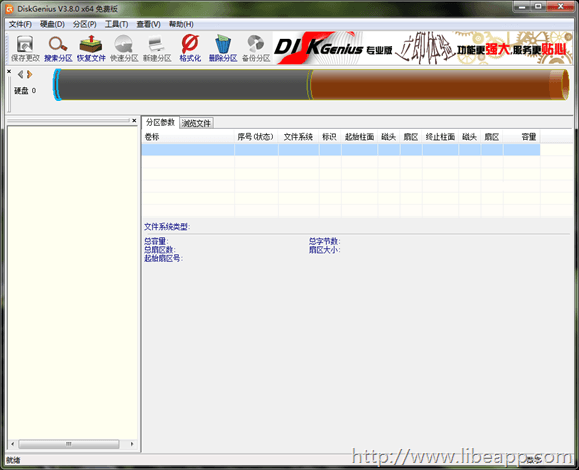
Task: Sort by 序号(状态) column header
Action: [256, 137]
